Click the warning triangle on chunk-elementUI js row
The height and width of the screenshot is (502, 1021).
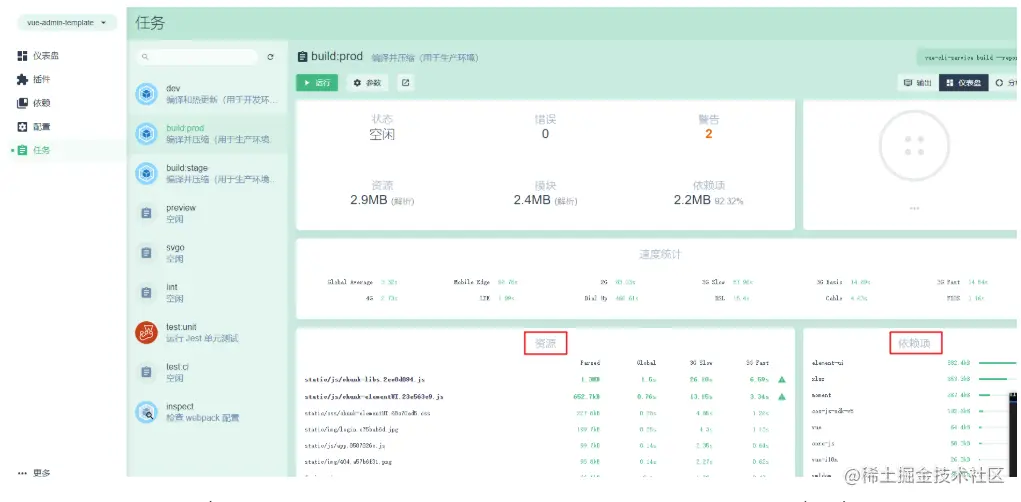[x=782, y=396]
